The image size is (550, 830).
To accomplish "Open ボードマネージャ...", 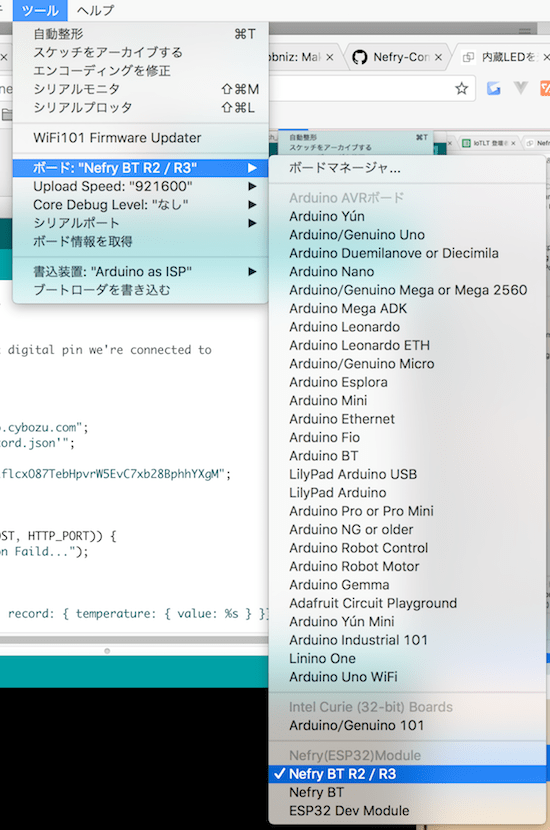I will [x=407, y=168].
